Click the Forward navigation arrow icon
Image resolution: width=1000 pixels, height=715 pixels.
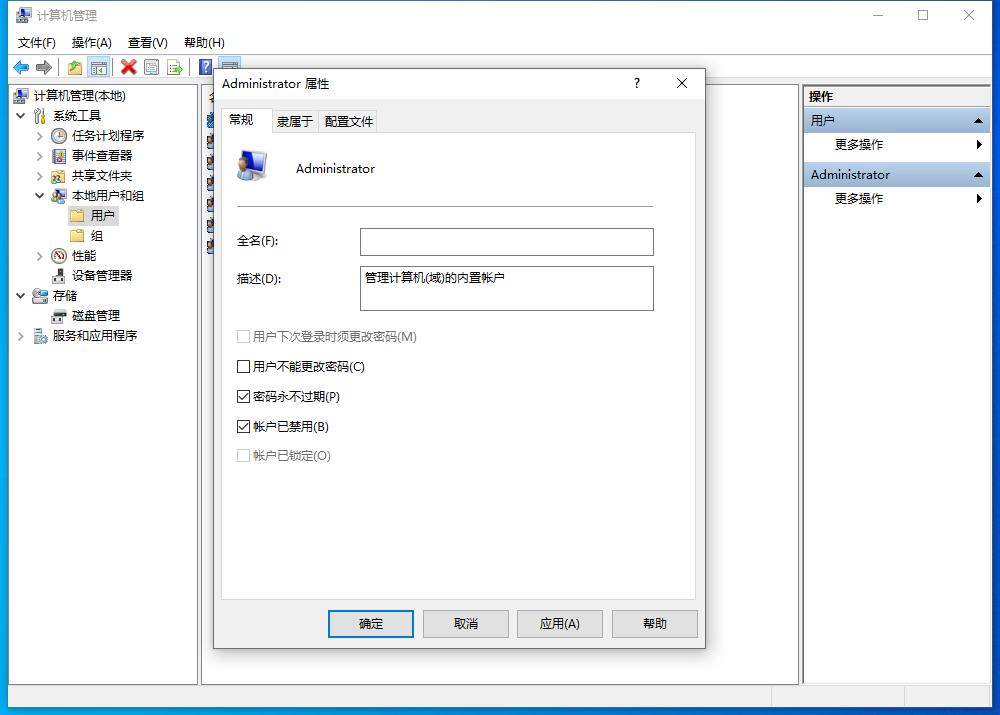[x=44, y=67]
